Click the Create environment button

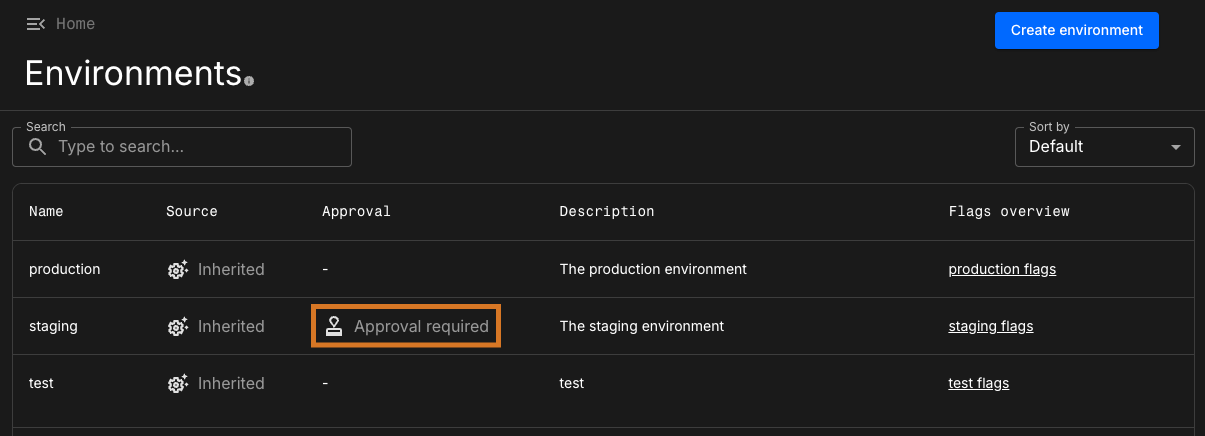click(1077, 30)
